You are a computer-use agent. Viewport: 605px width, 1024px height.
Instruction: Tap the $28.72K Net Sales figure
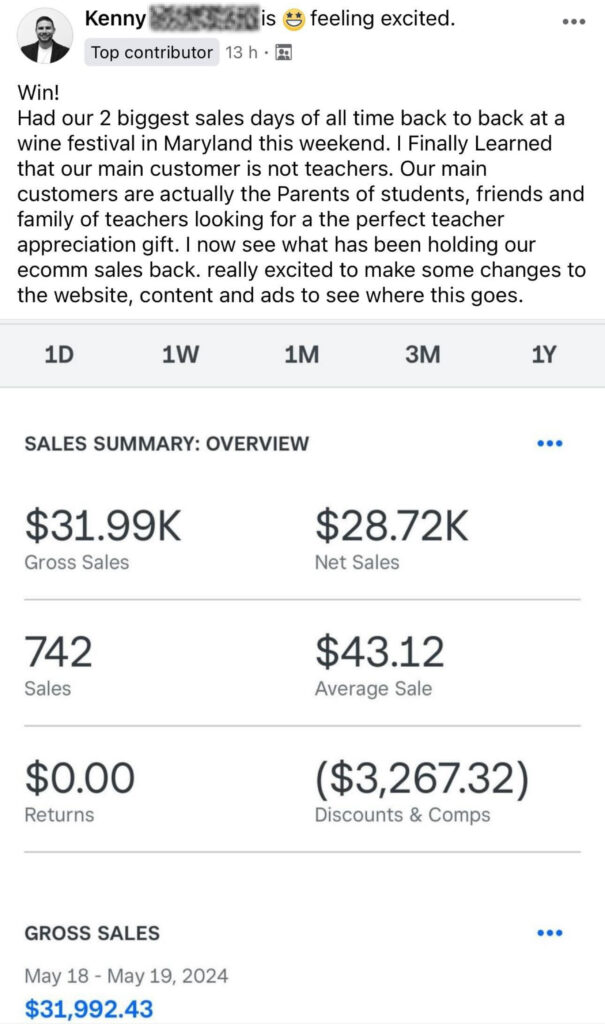(x=391, y=526)
